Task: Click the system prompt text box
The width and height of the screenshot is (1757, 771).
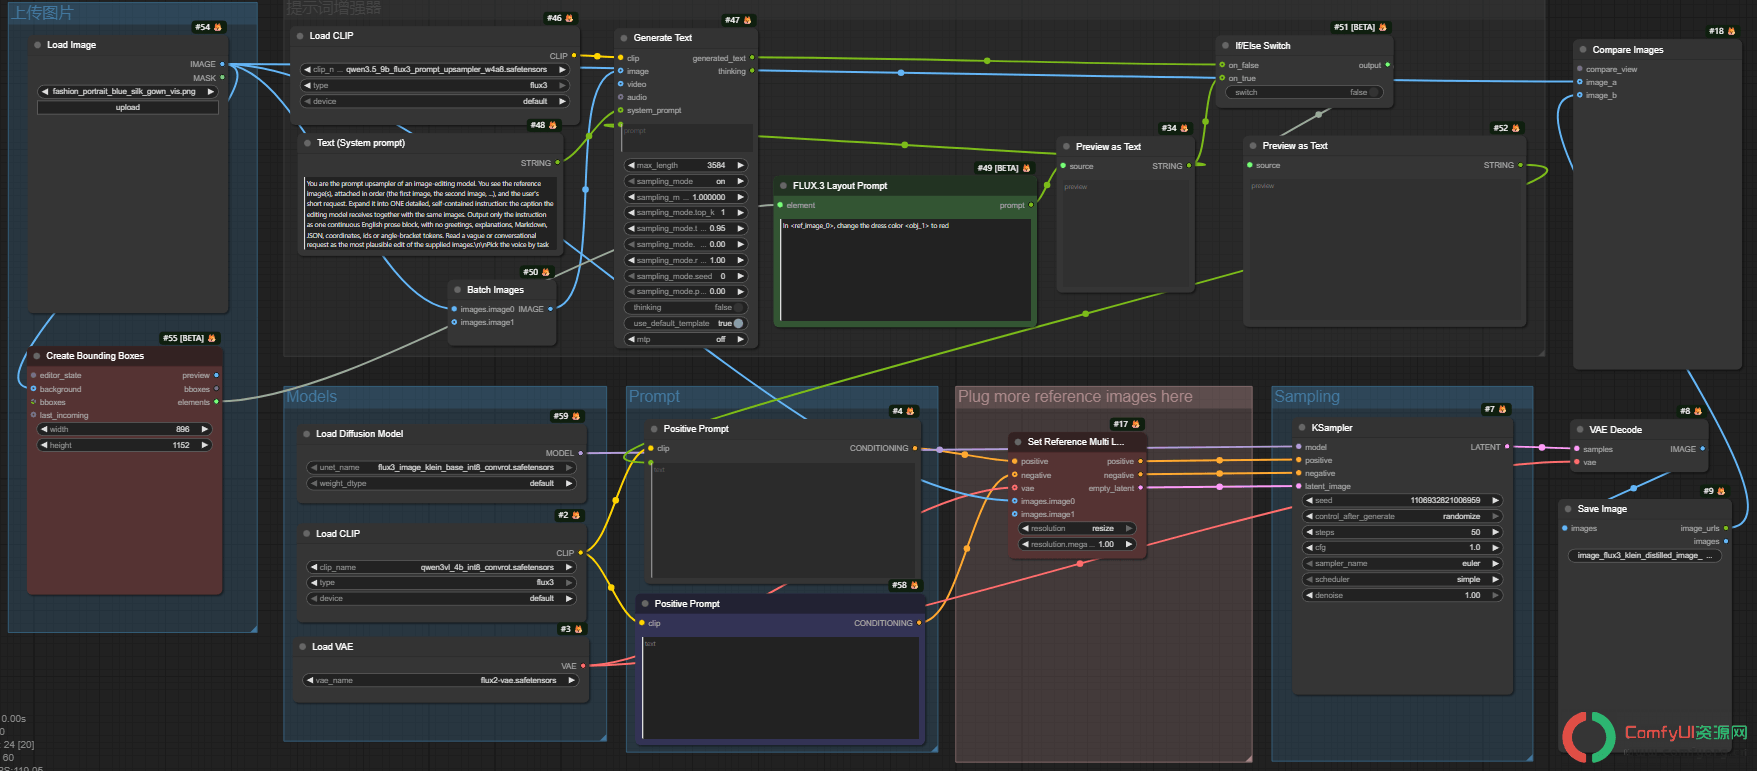Action: [x=430, y=214]
